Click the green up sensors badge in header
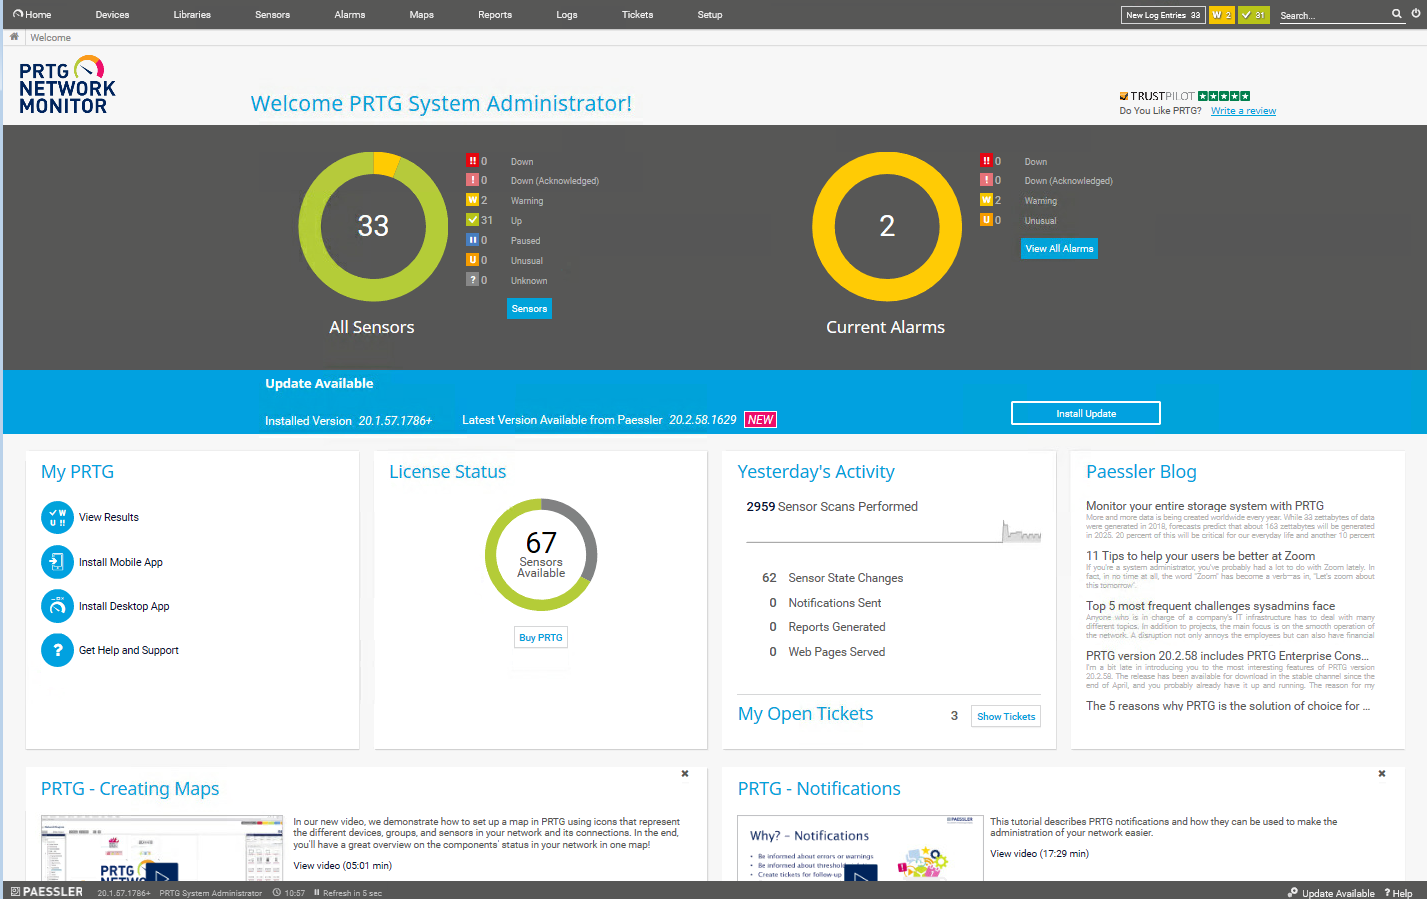 (x=1254, y=15)
